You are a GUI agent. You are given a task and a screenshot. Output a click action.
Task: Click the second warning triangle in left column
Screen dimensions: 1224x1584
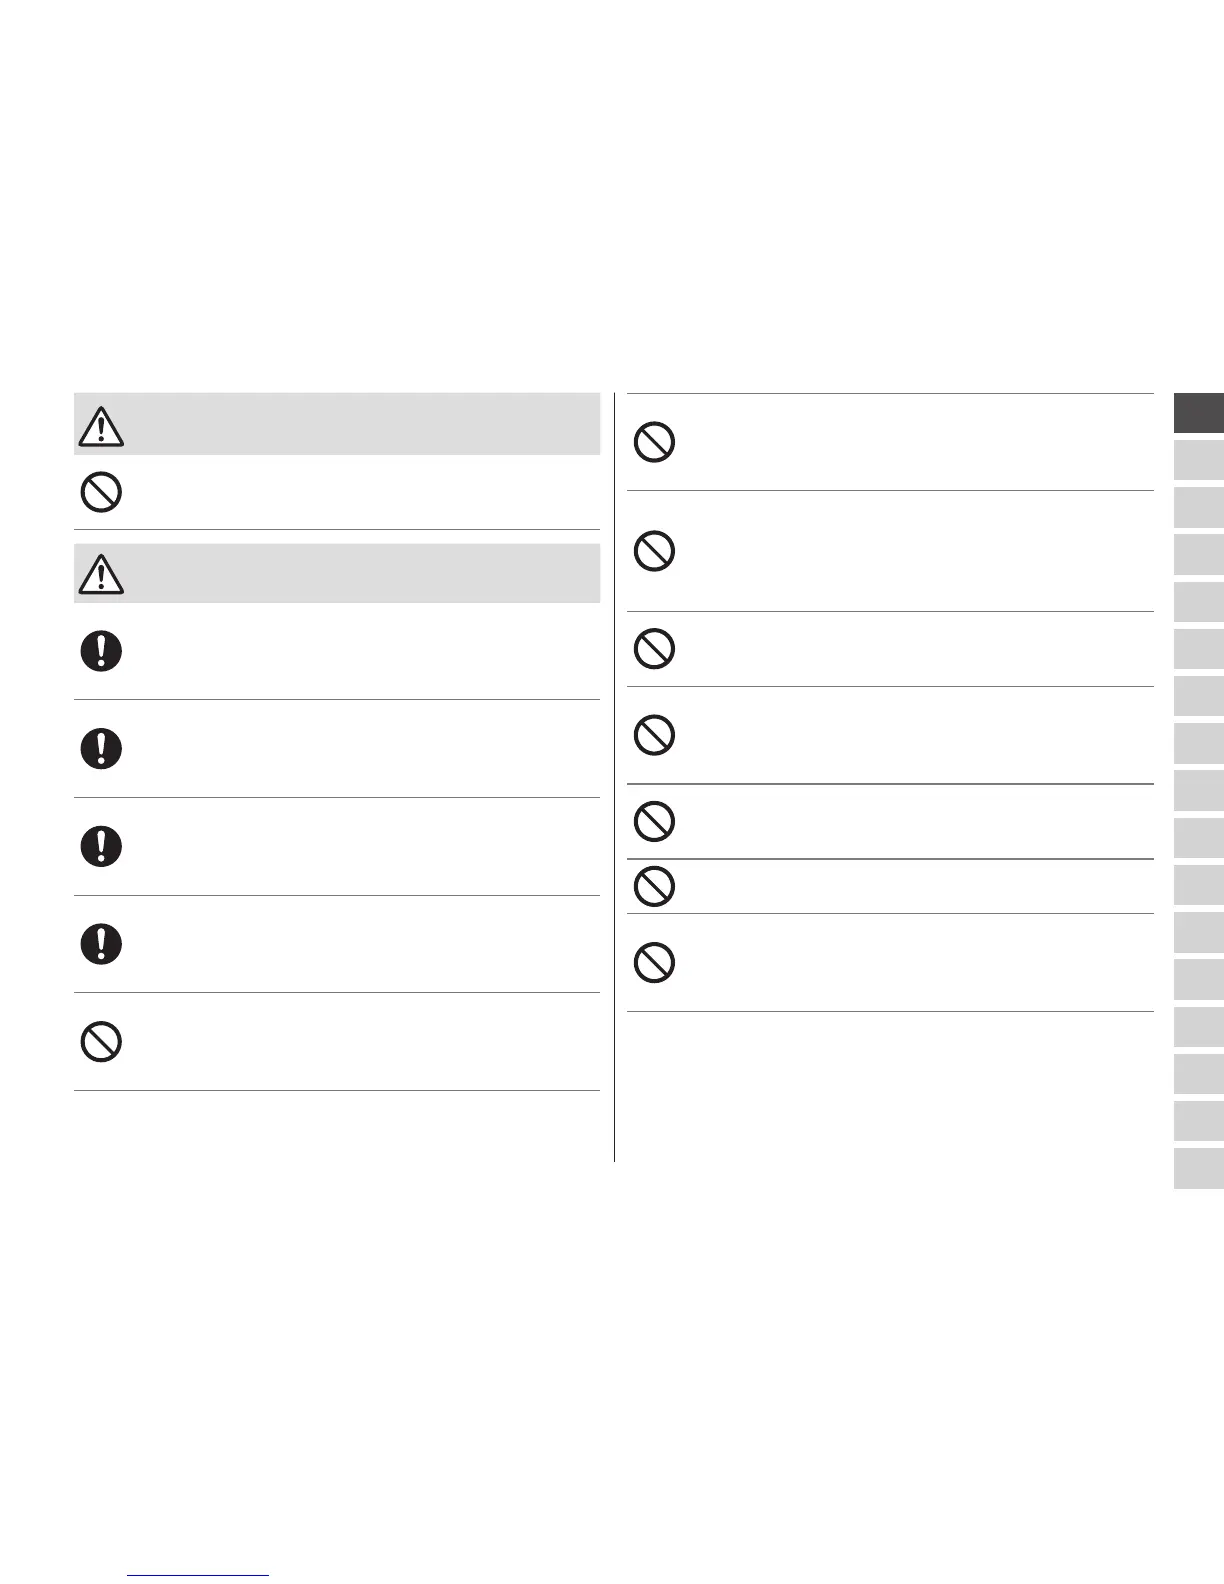pyautogui.click(x=100, y=574)
